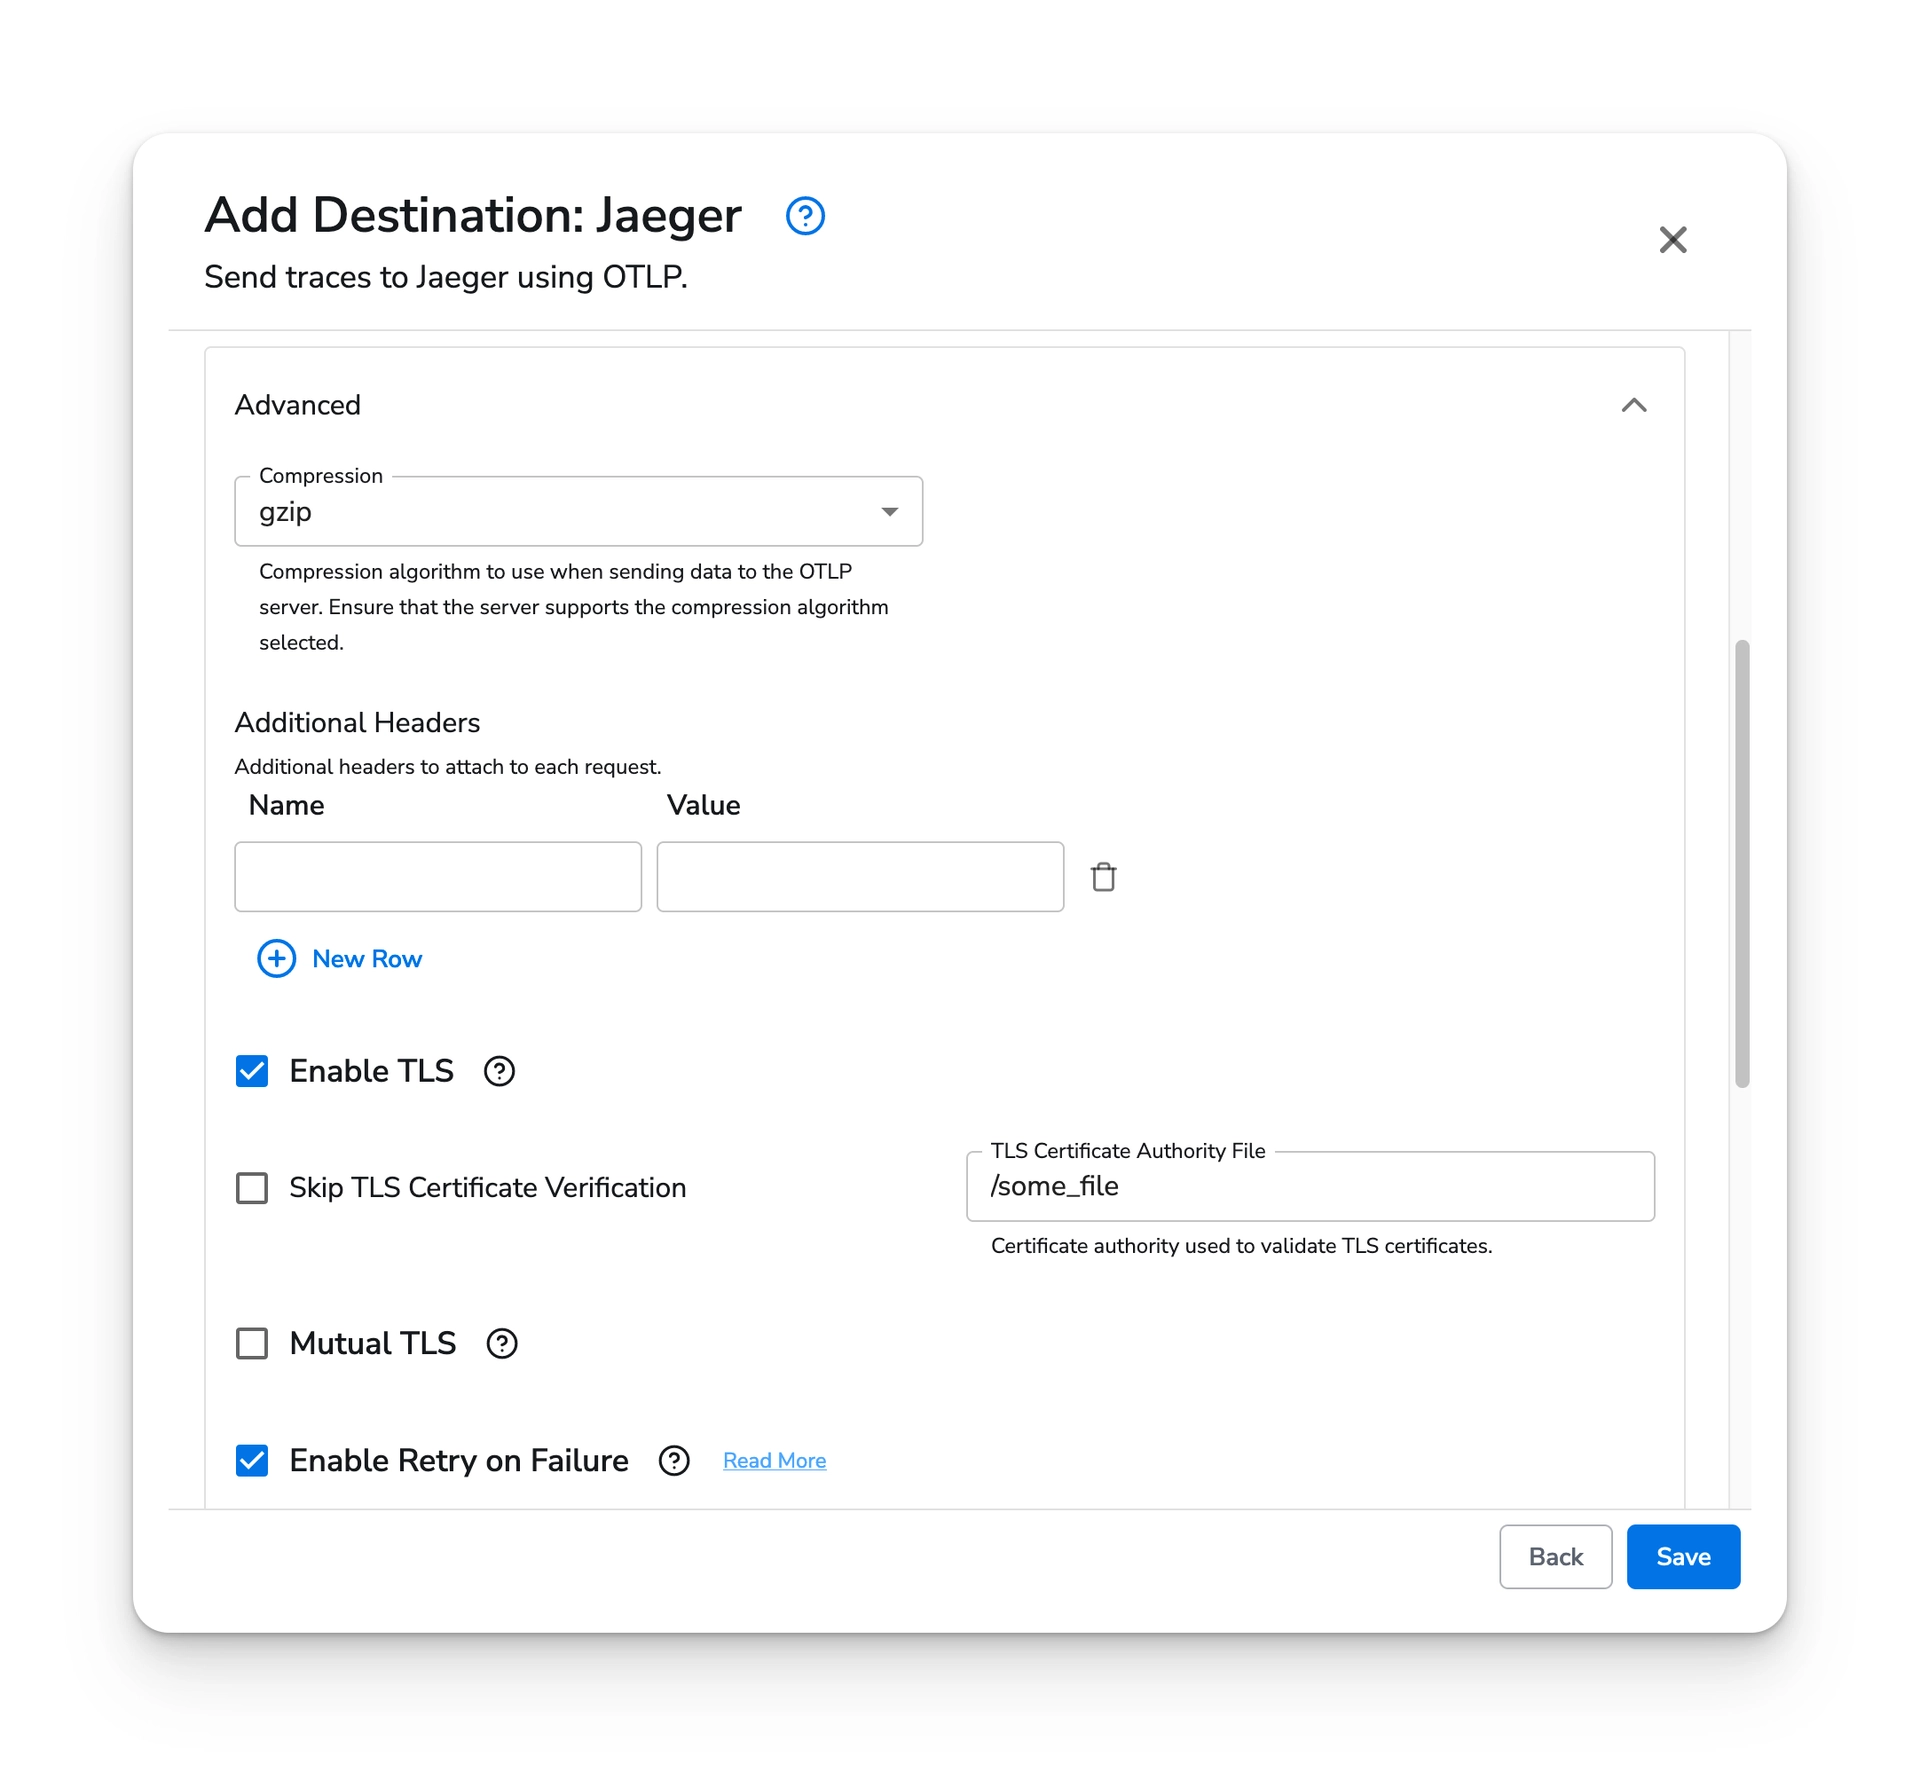
Task: Click the Compression description text
Action: click(x=574, y=607)
